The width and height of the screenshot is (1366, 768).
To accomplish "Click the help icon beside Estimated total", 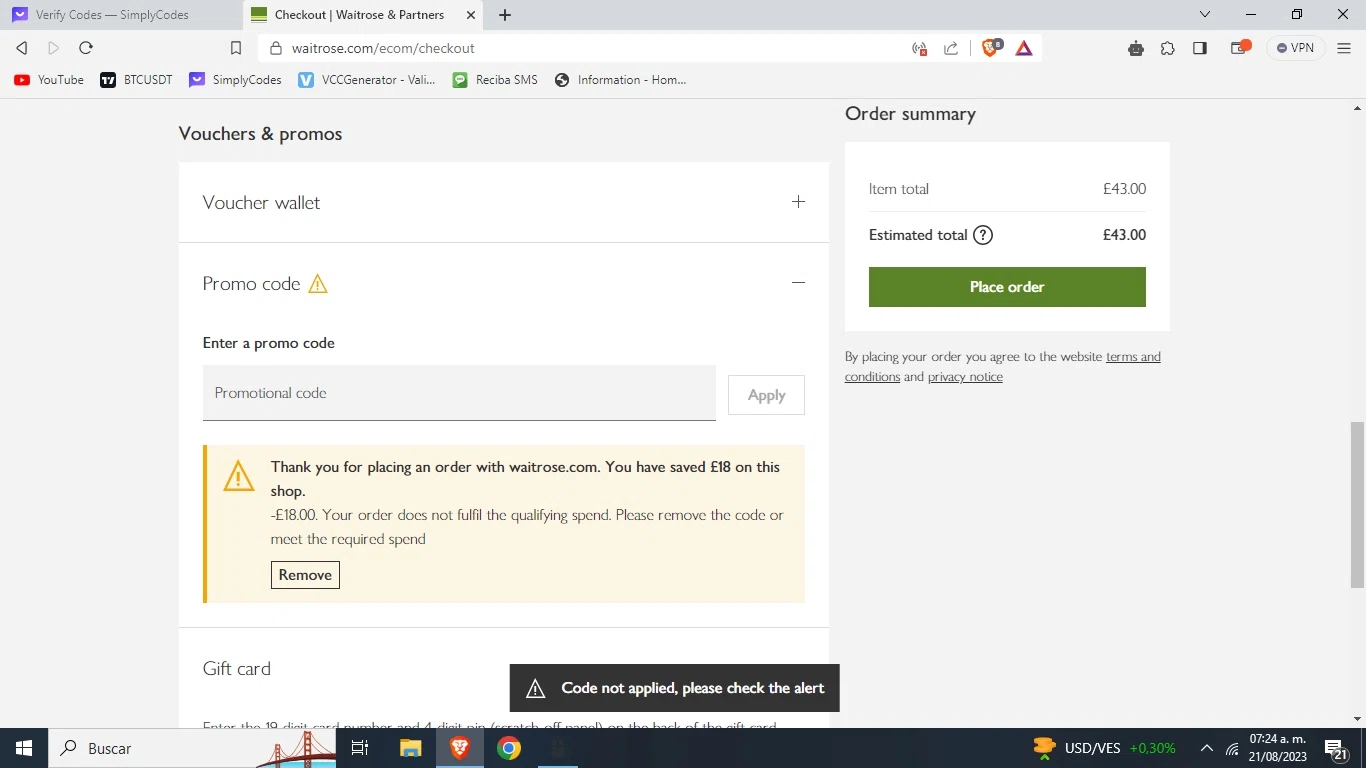I will click(x=983, y=235).
